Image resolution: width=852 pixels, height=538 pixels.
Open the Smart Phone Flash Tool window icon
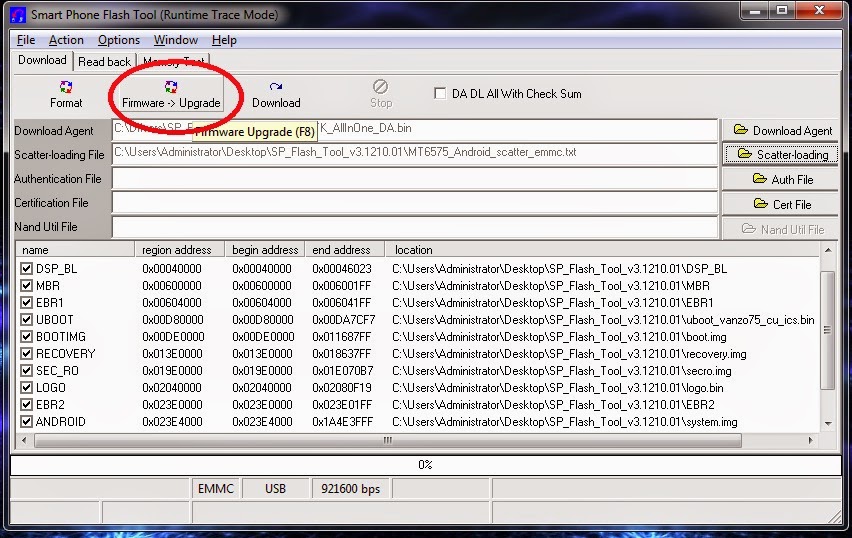(18, 14)
